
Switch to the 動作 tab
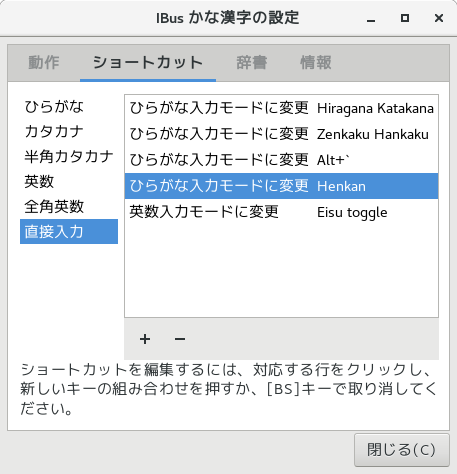44,63
